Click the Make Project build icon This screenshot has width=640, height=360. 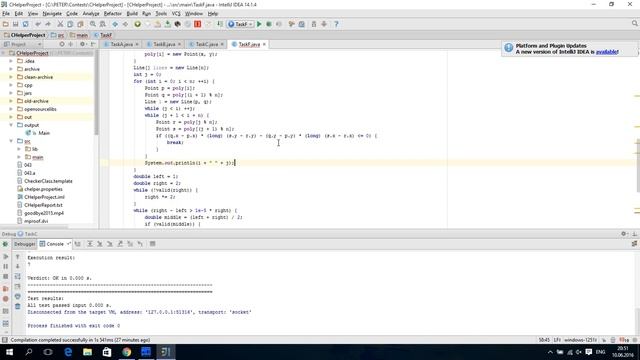[220, 24]
